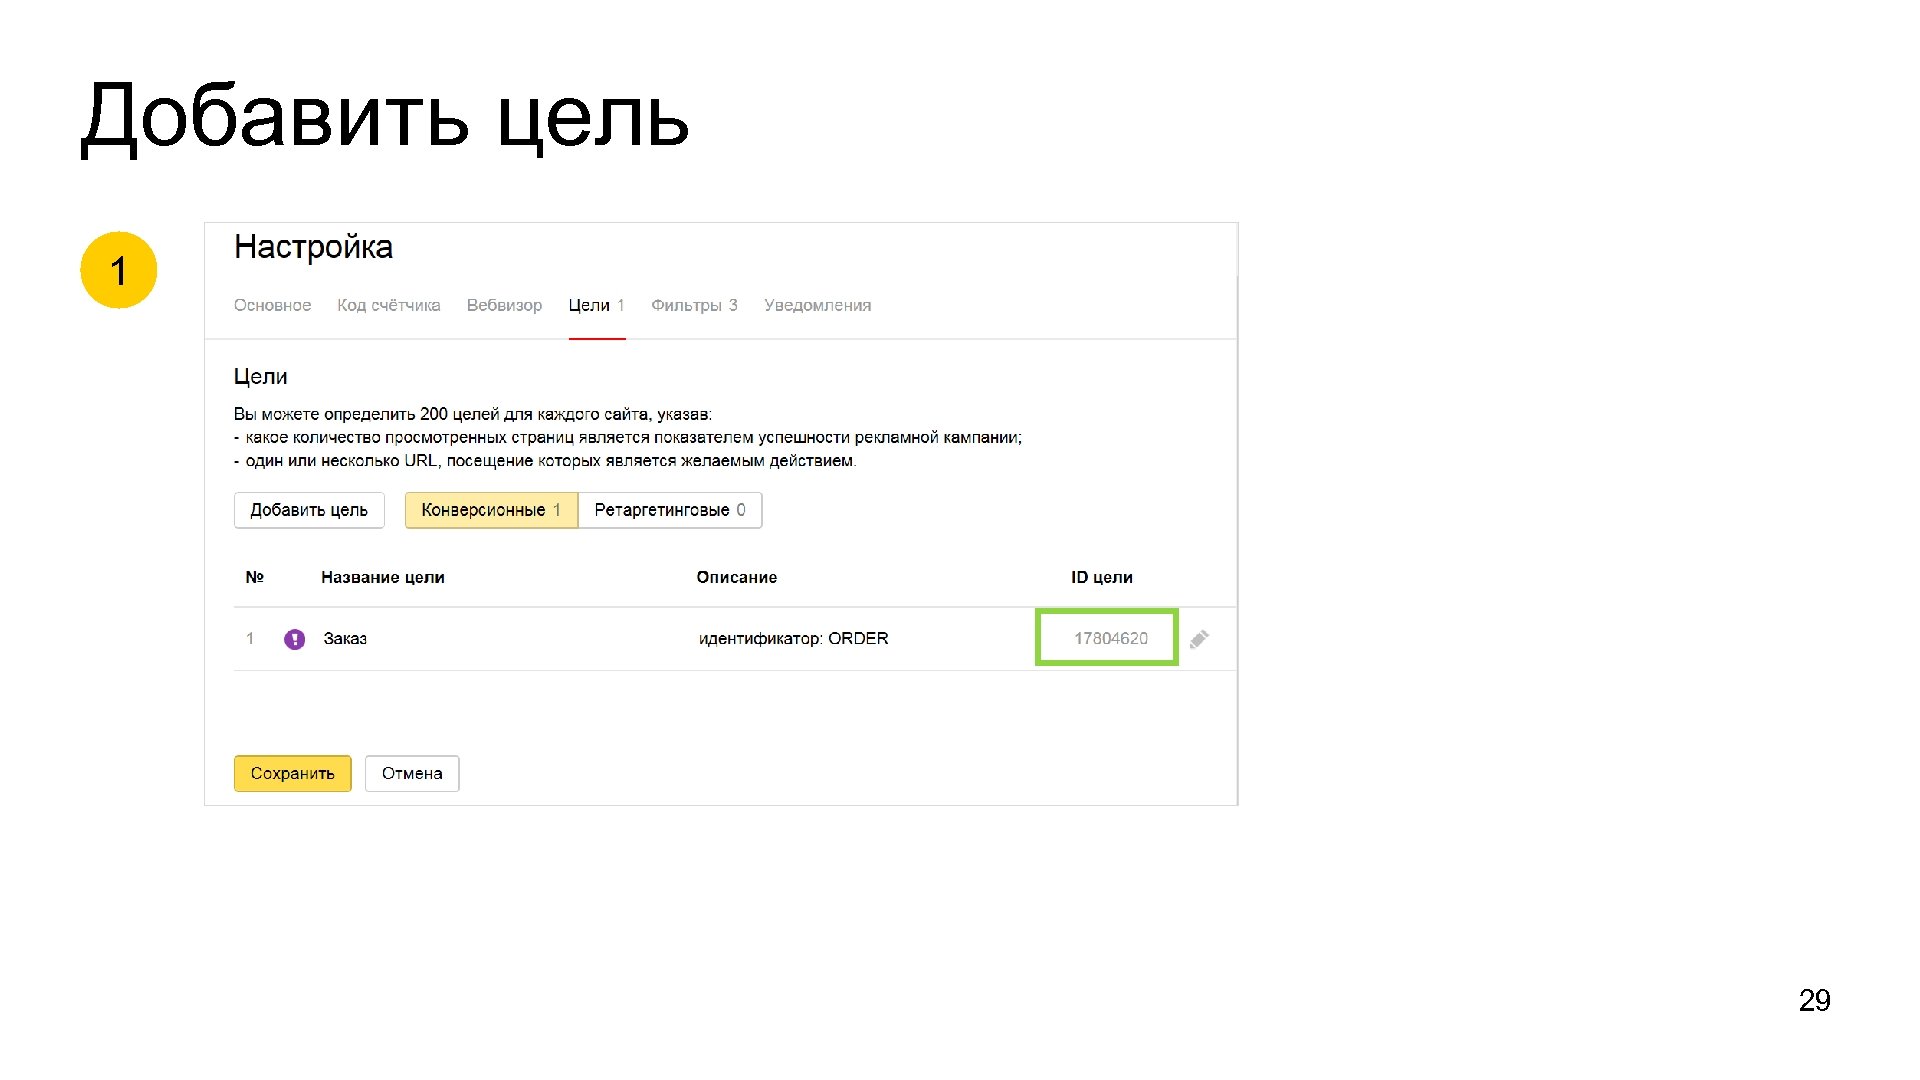Click the Описание column header

tap(736, 577)
